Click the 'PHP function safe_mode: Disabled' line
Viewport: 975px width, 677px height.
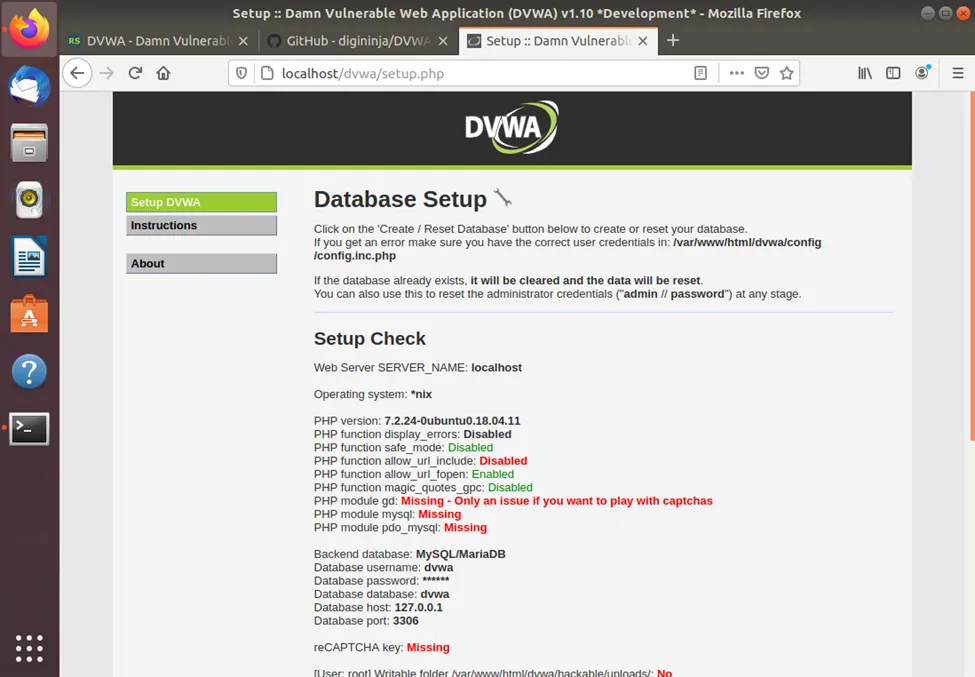click(404, 448)
